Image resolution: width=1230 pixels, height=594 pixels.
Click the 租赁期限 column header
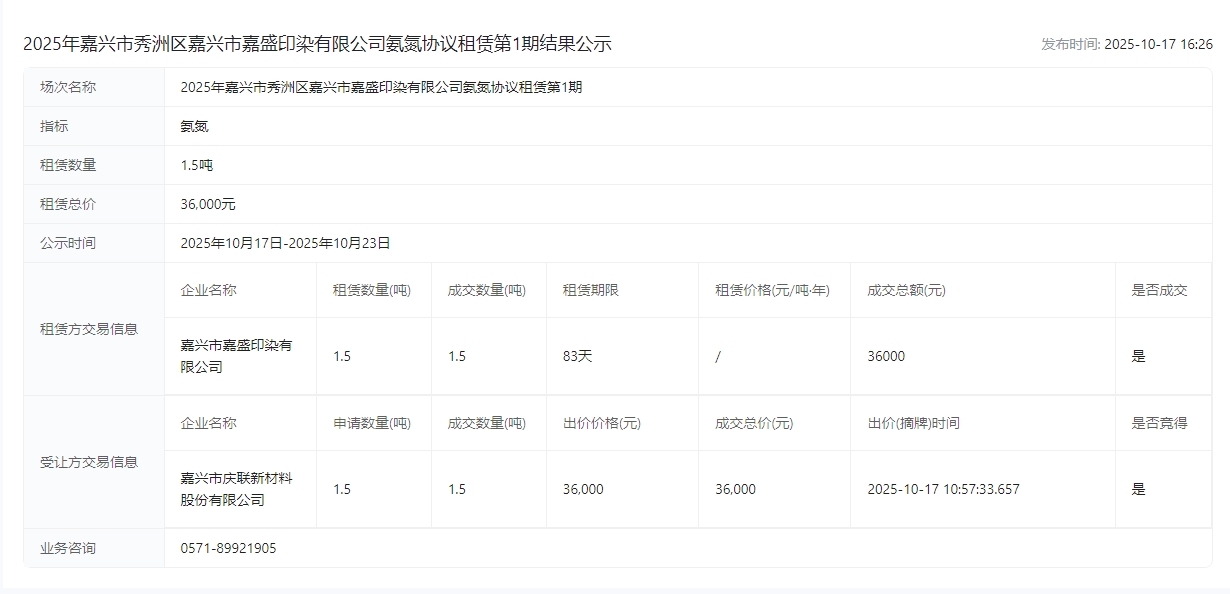pyautogui.click(x=590, y=290)
